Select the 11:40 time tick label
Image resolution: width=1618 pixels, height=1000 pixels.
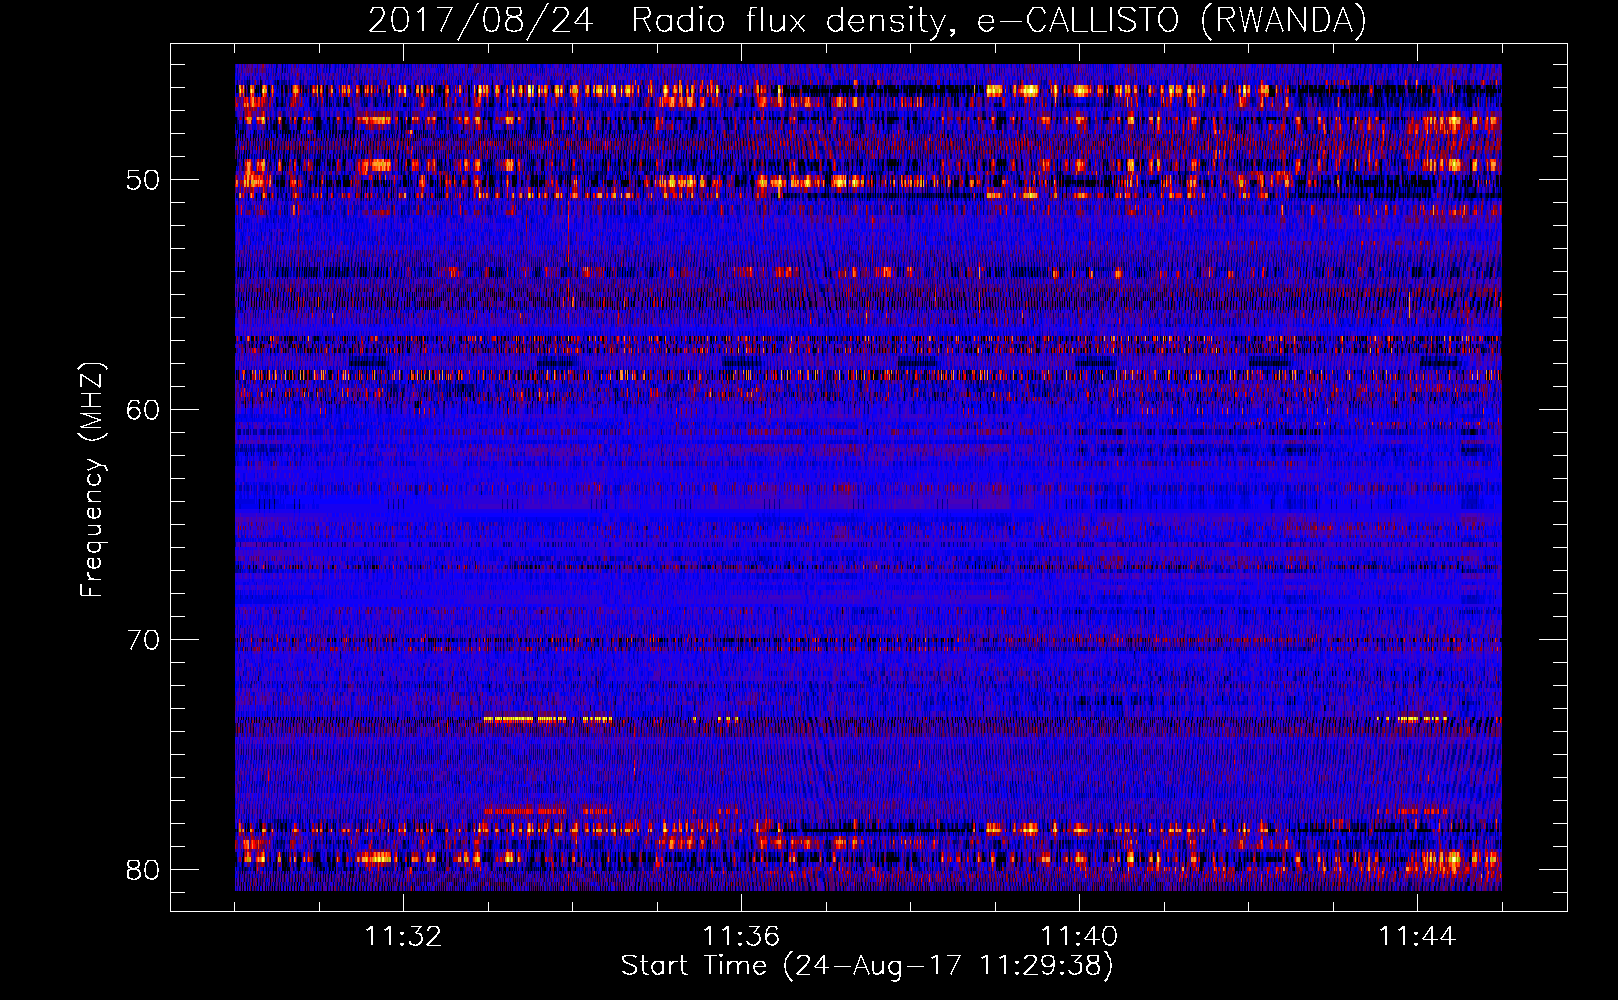tap(1079, 936)
